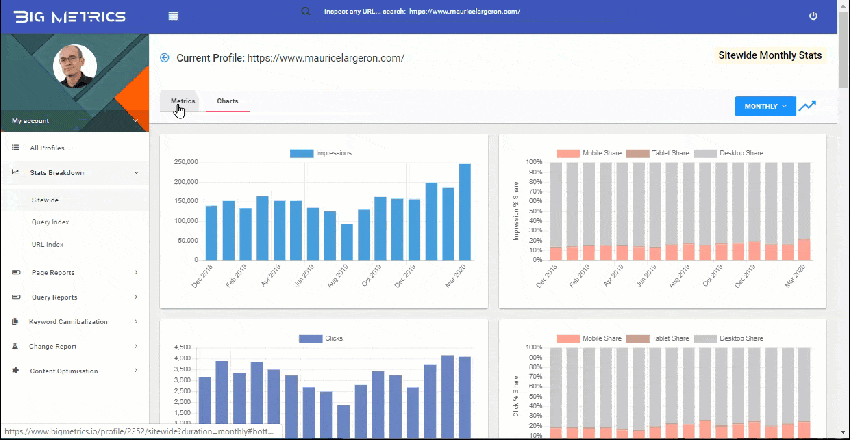The height and width of the screenshot is (440, 850).
Task: Click the URL search field in the header
Action: coord(422,11)
